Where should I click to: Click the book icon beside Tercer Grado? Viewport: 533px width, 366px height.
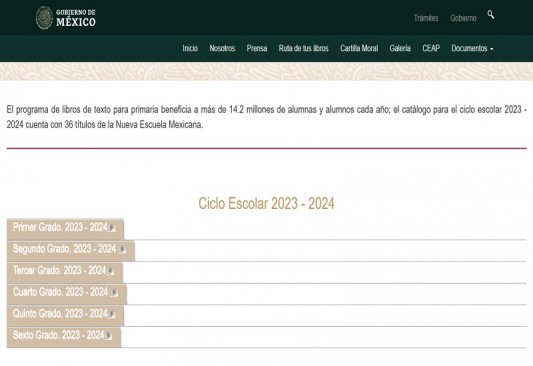tap(110, 271)
